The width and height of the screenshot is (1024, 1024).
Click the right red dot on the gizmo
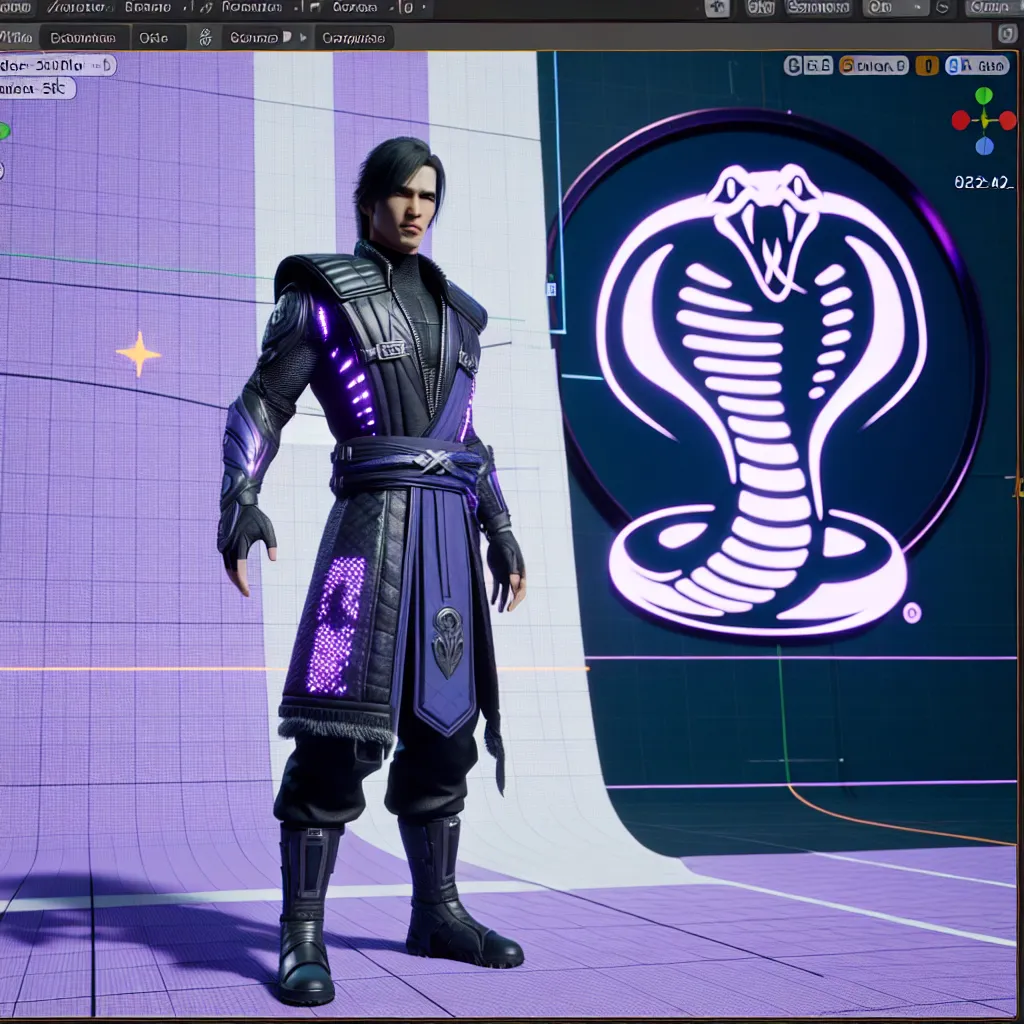click(x=1007, y=120)
